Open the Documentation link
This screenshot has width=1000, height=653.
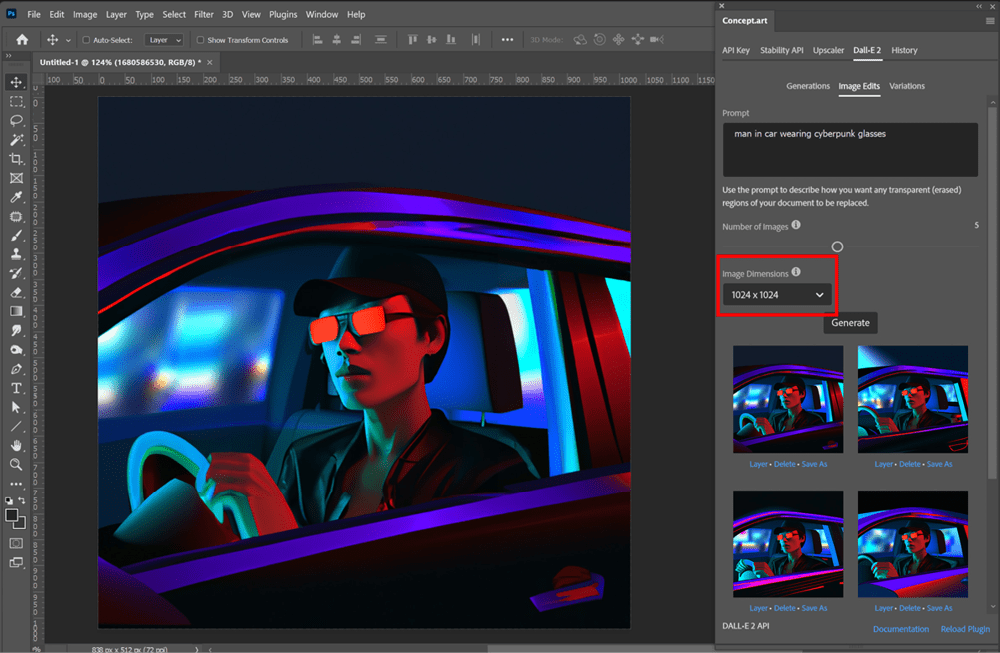(x=901, y=629)
